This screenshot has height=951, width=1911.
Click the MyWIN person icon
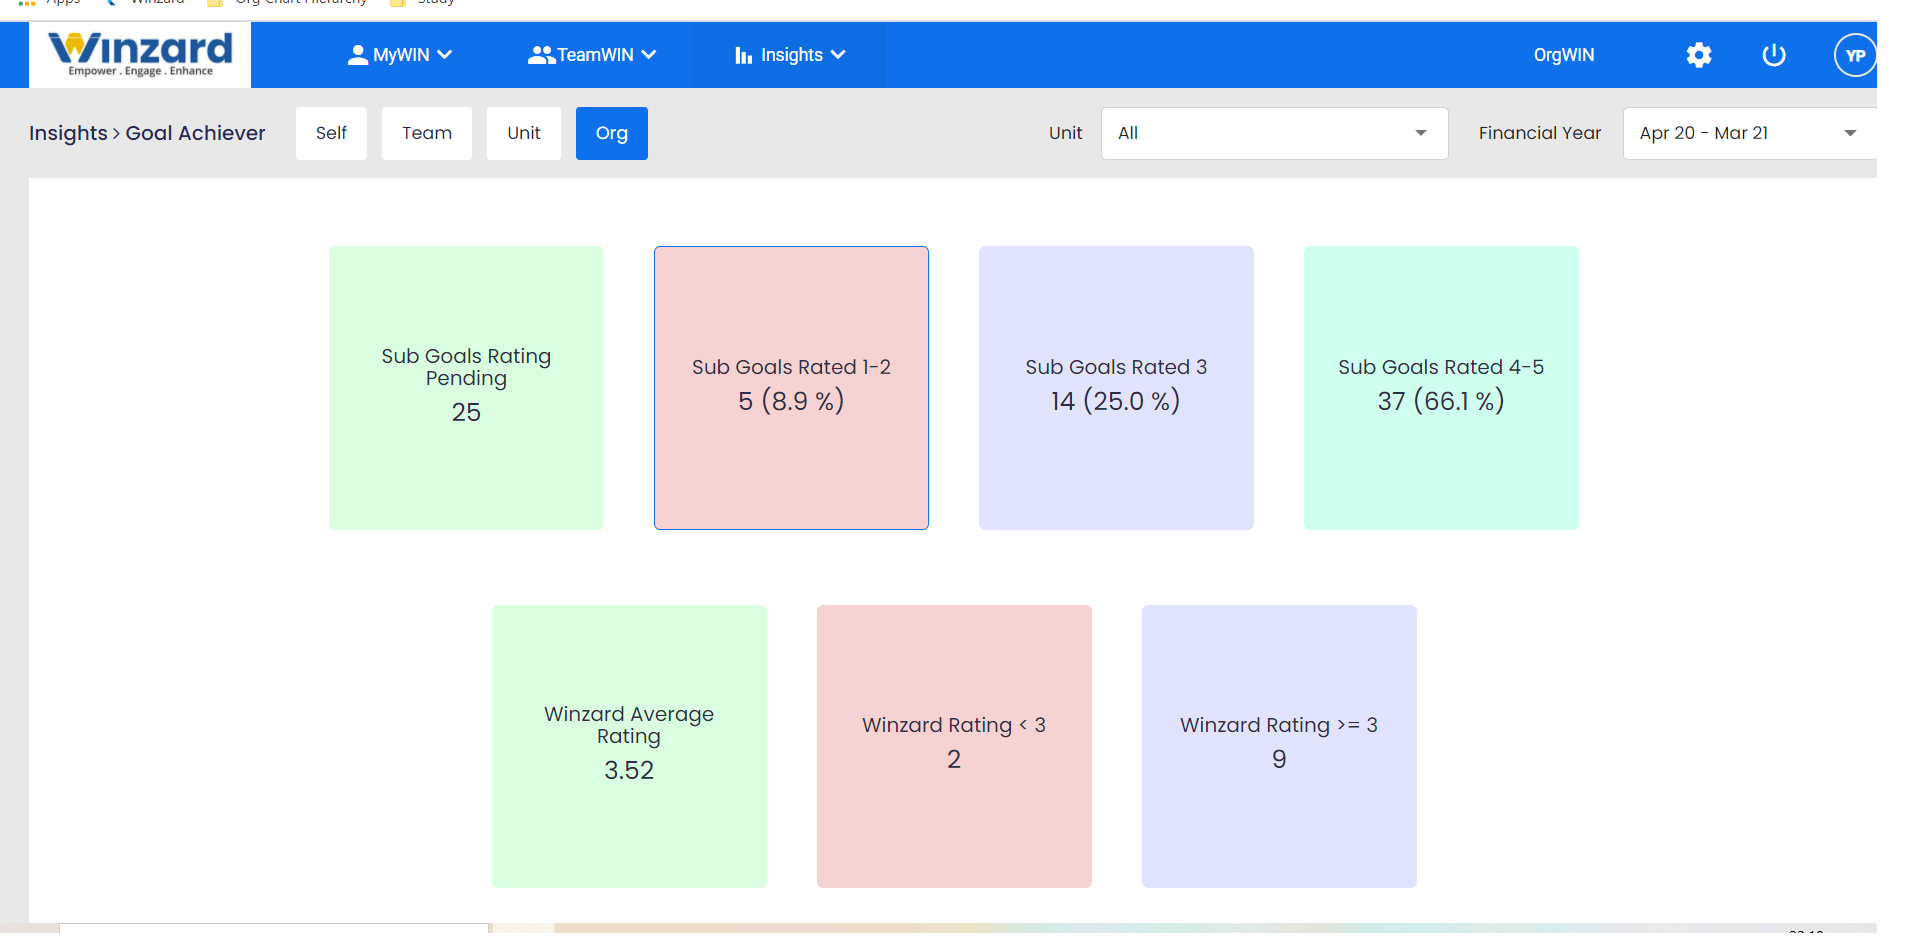(357, 55)
